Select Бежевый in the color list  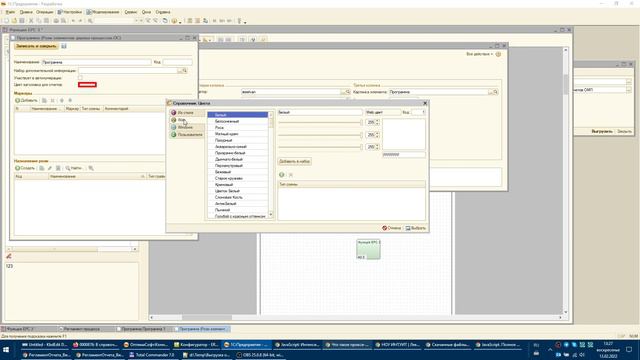pyautogui.click(x=238, y=172)
